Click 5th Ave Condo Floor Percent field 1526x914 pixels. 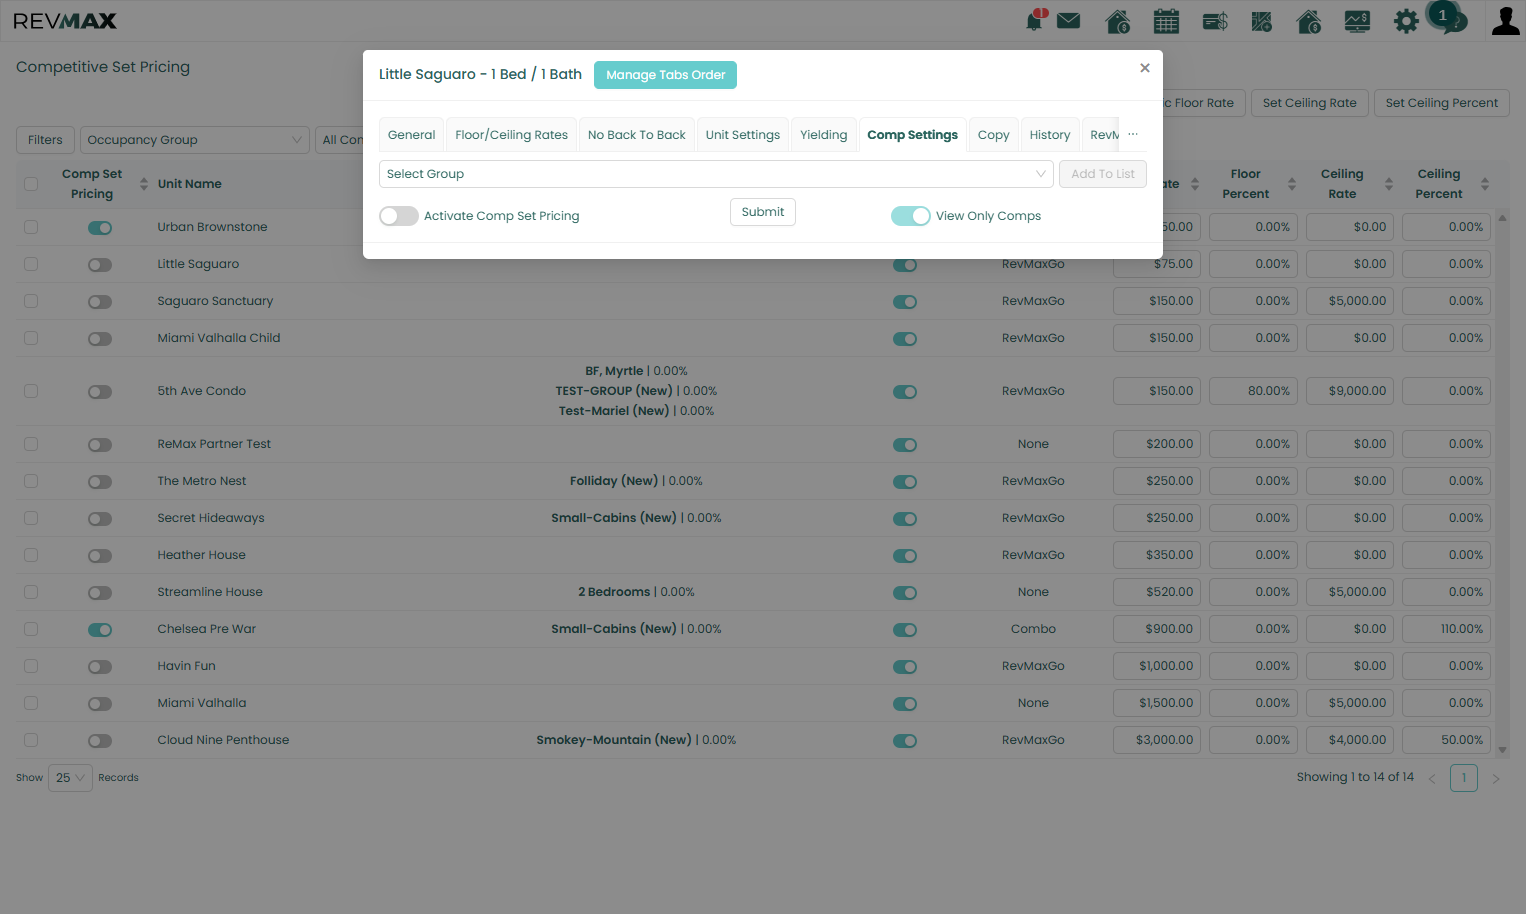[x=1253, y=391]
